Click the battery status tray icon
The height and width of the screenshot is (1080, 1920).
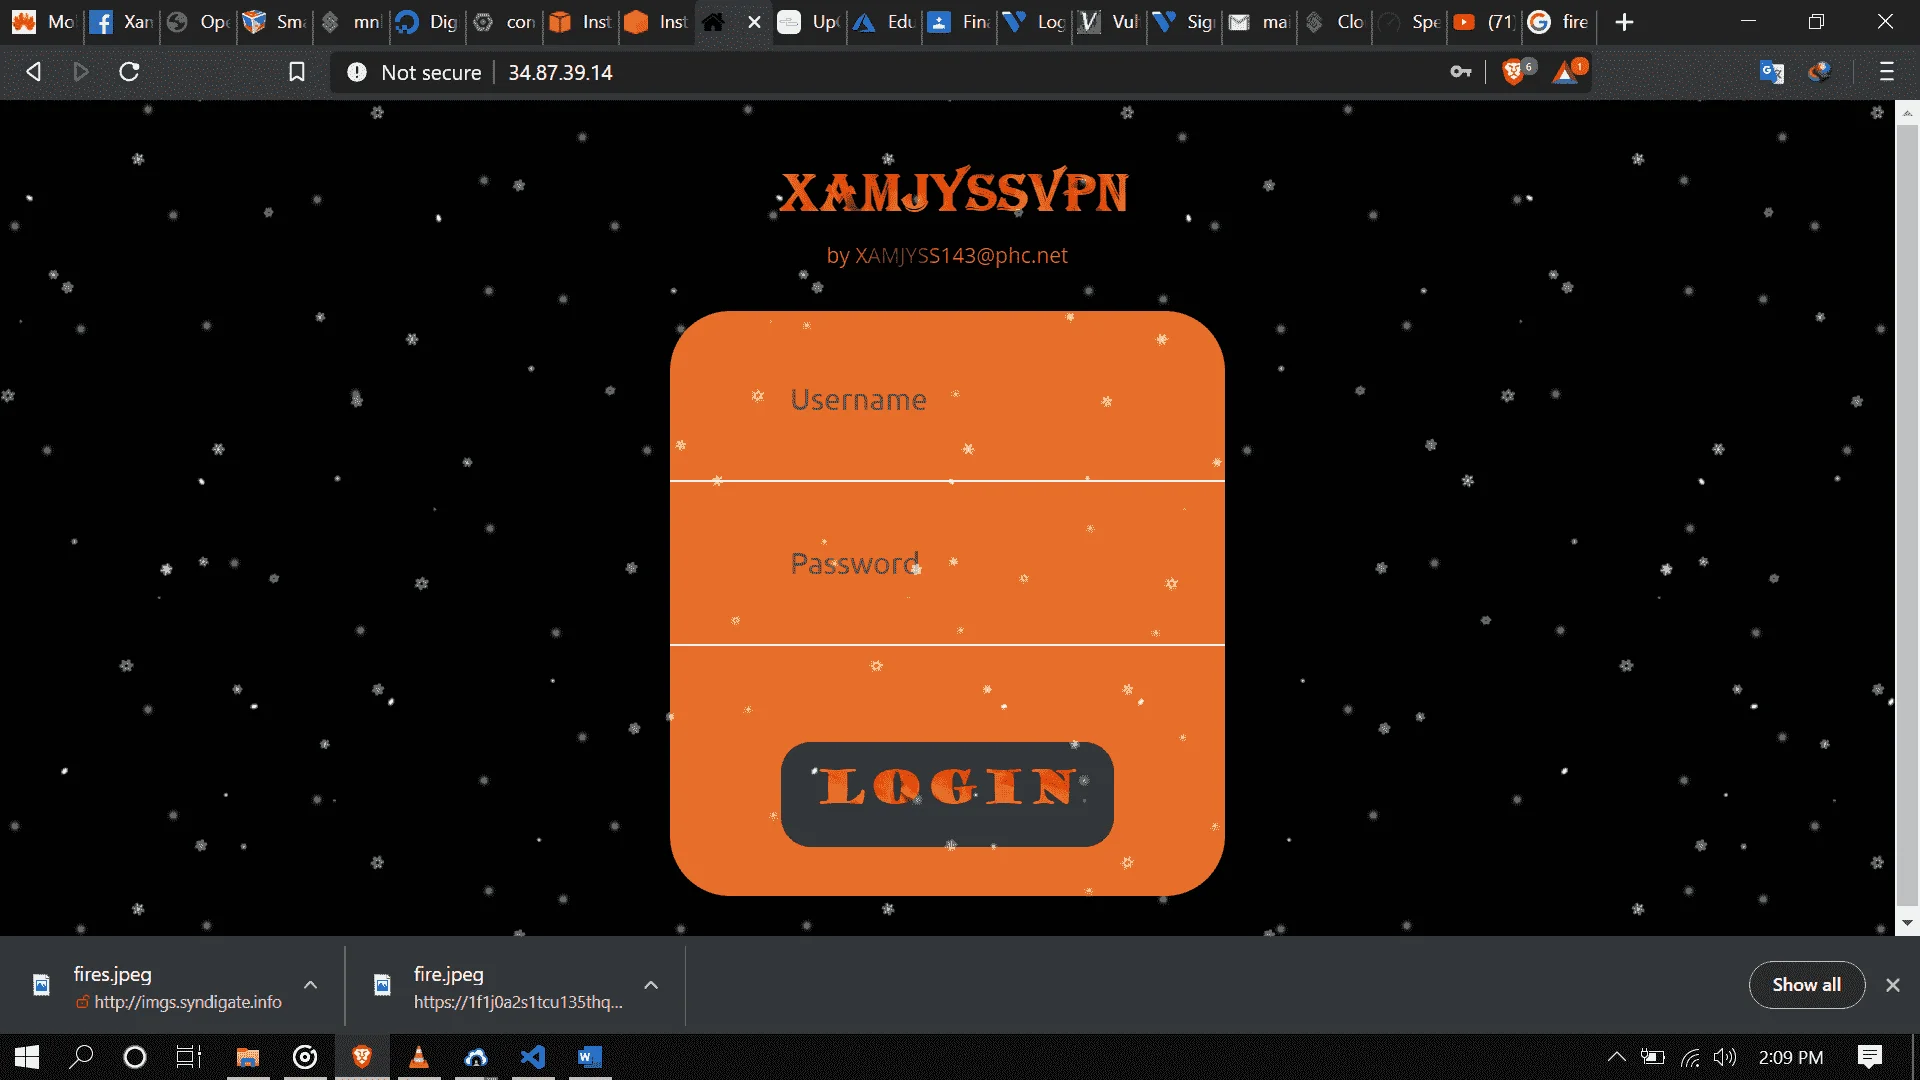point(1653,1057)
